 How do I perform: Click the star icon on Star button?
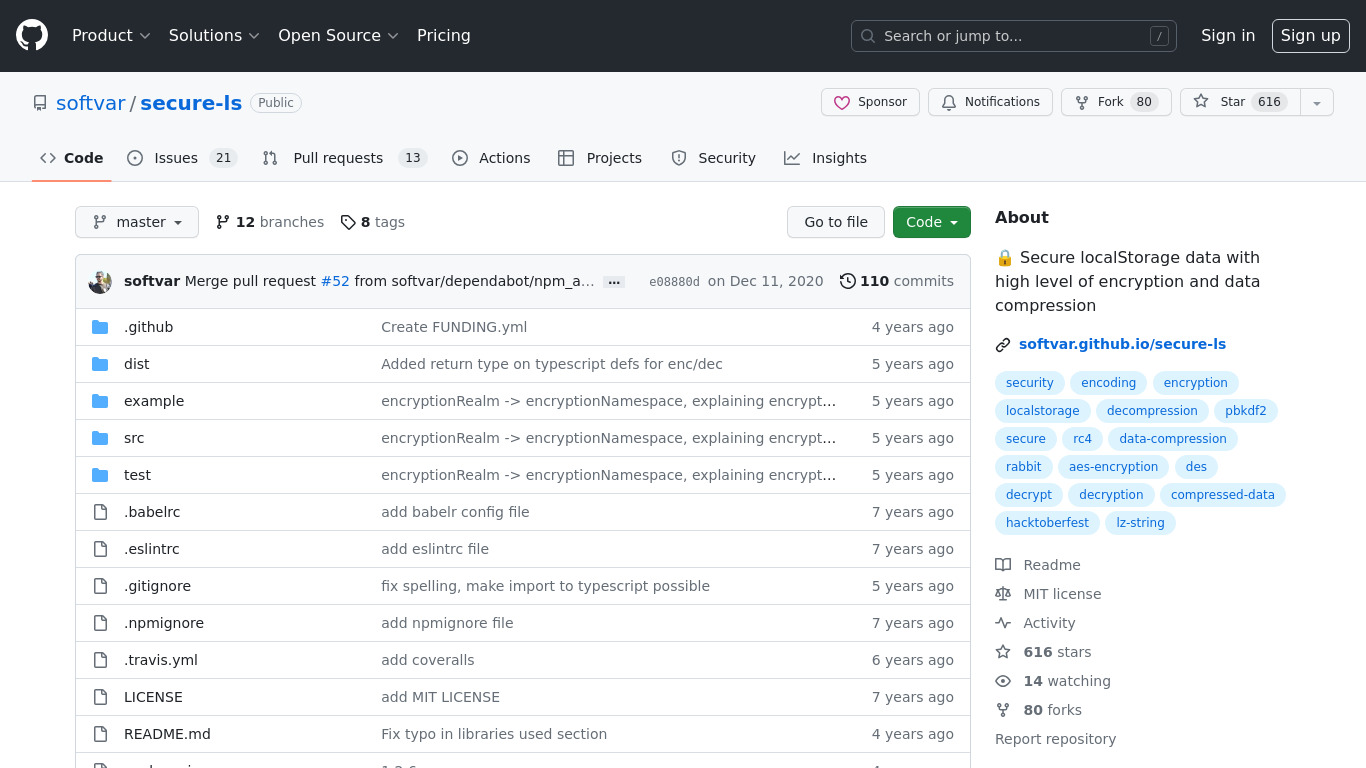[1201, 101]
